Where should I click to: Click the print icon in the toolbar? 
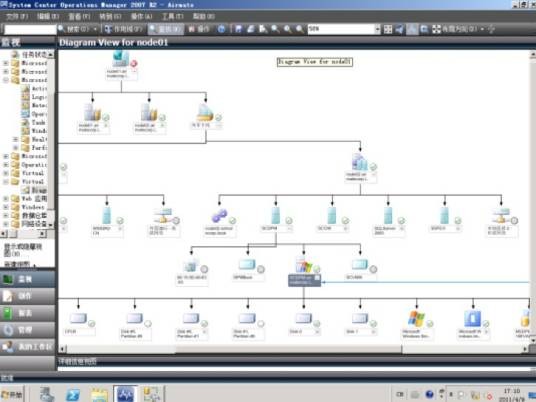pos(251,29)
